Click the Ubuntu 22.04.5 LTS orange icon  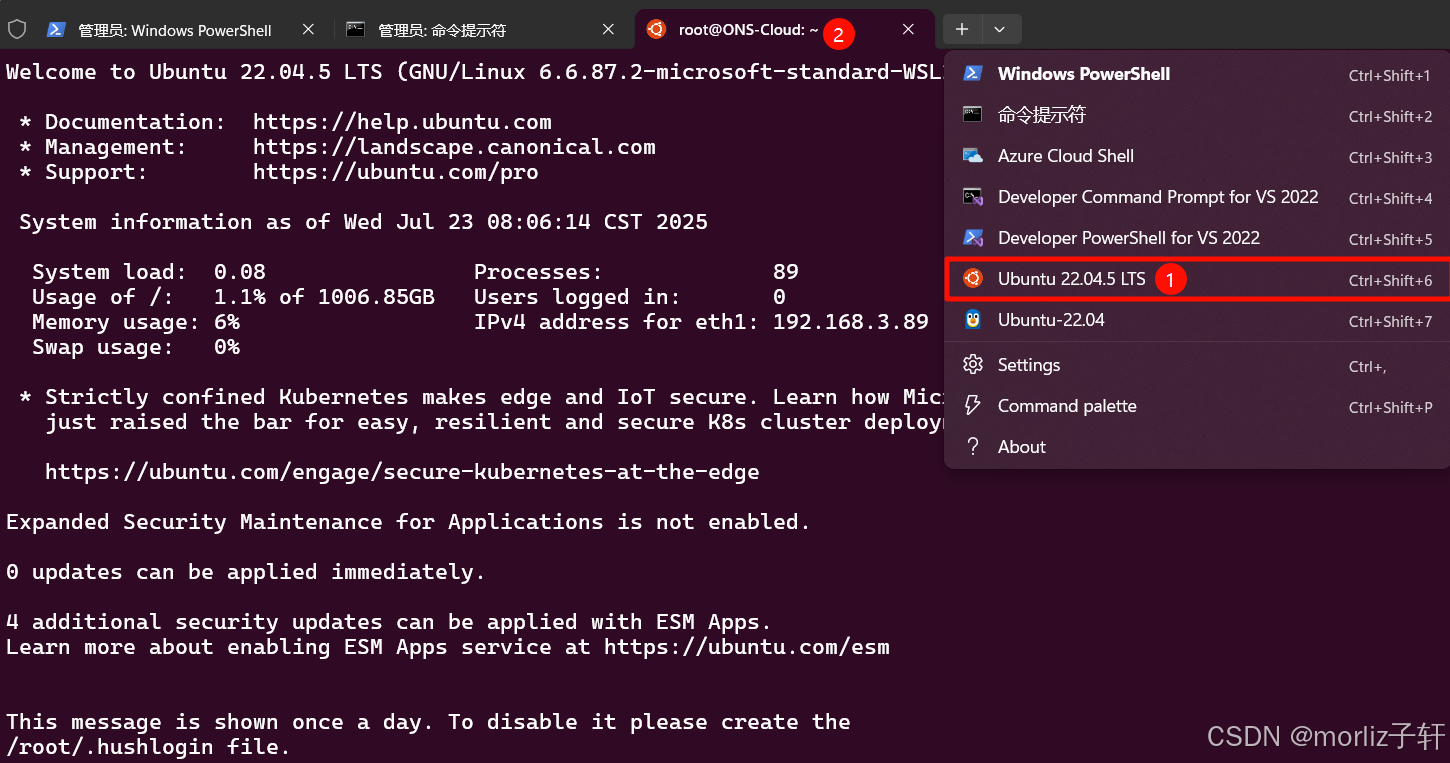972,278
